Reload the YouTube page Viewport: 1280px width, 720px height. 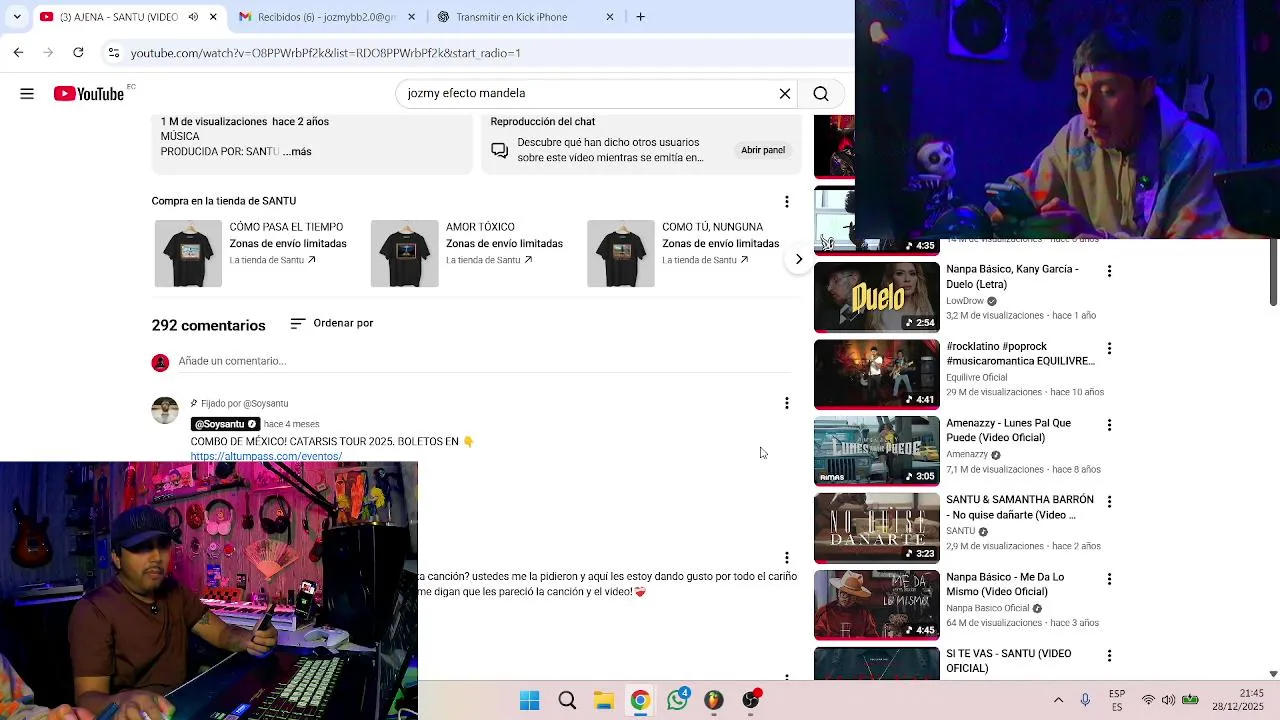[78, 52]
